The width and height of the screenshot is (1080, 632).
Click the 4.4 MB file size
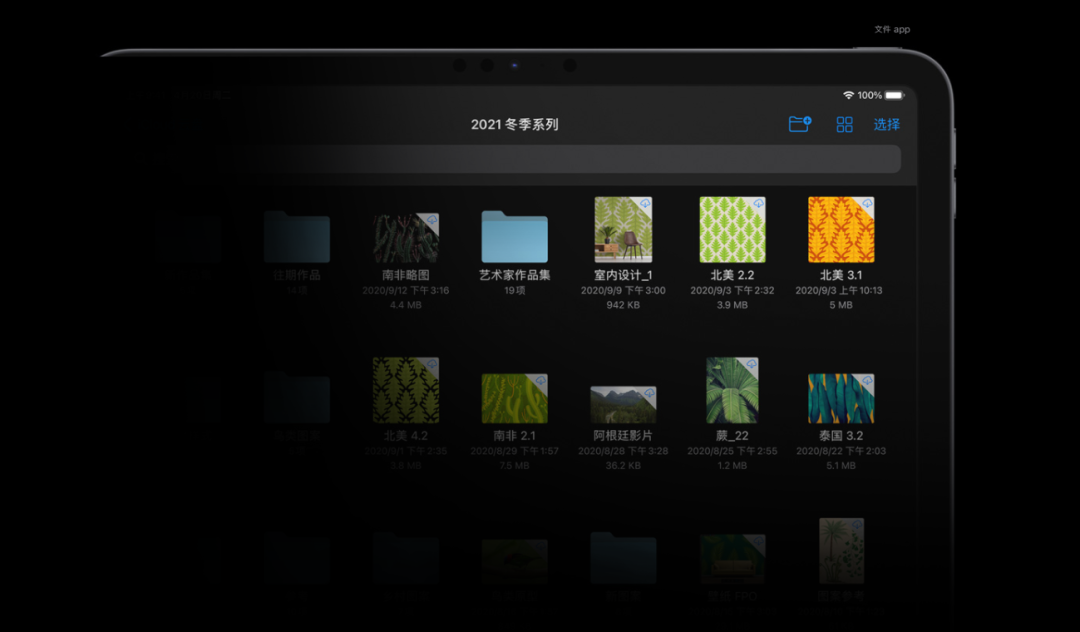(406, 305)
